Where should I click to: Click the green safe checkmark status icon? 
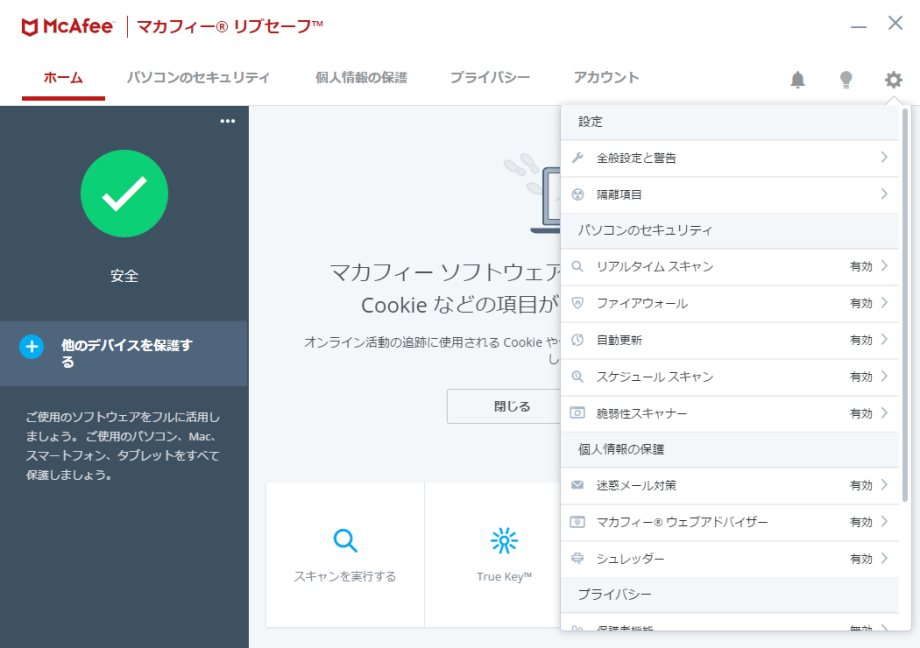124,194
